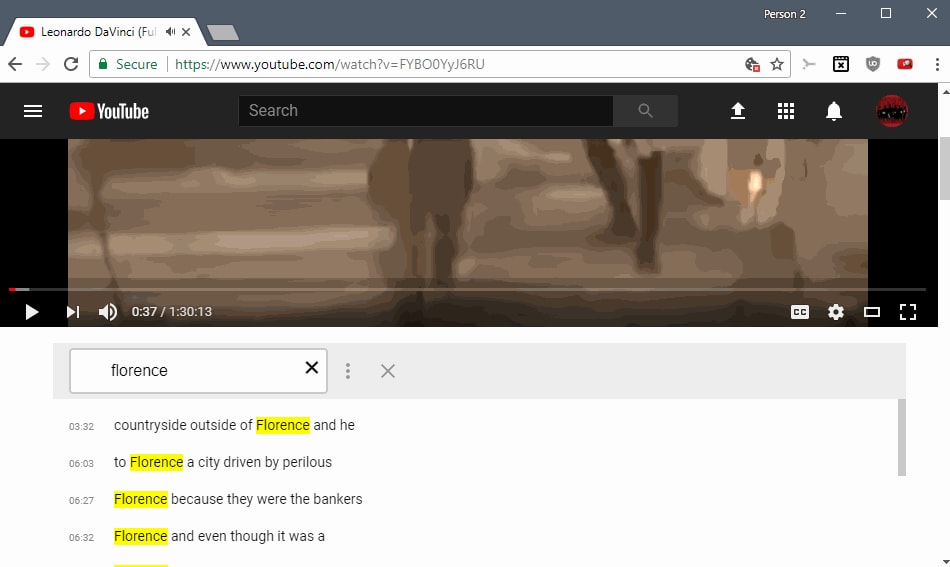Image resolution: width=950 pixels, height=567 pixels.
Task: Click the YouTube search magnifier button
Action: 645,110
